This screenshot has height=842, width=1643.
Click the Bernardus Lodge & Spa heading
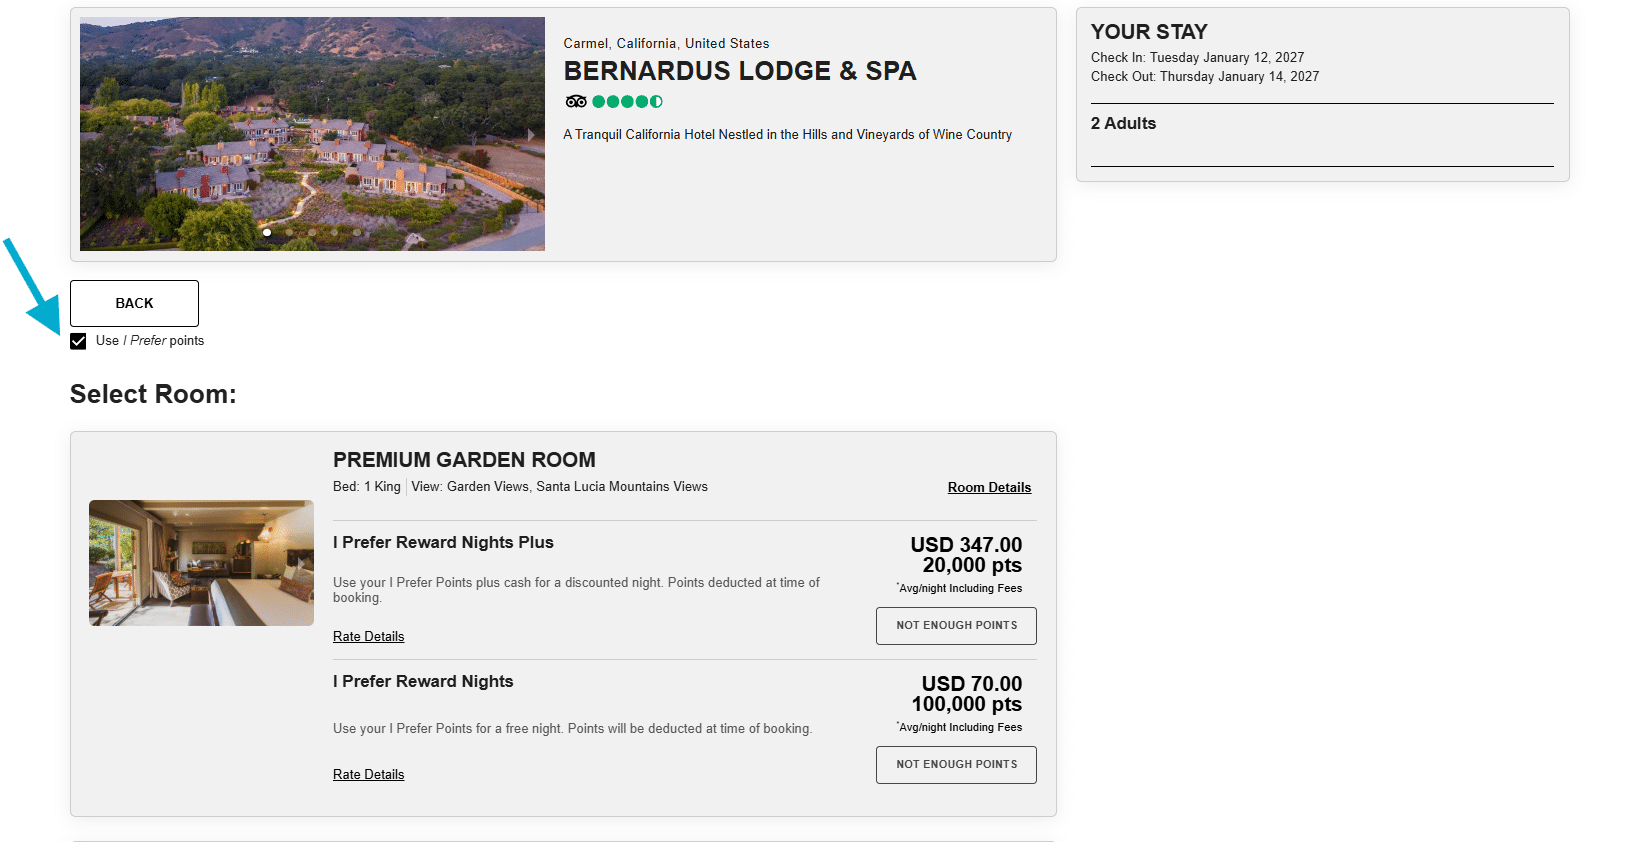740,71
